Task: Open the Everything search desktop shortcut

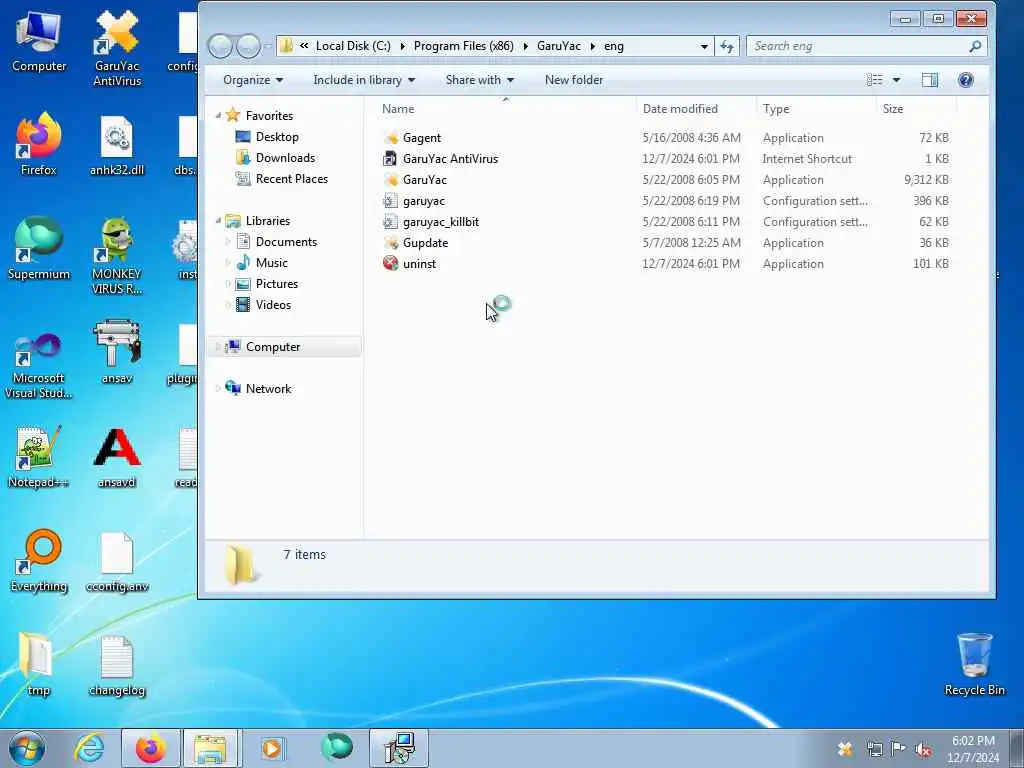Action: click(x=39, y=560)
